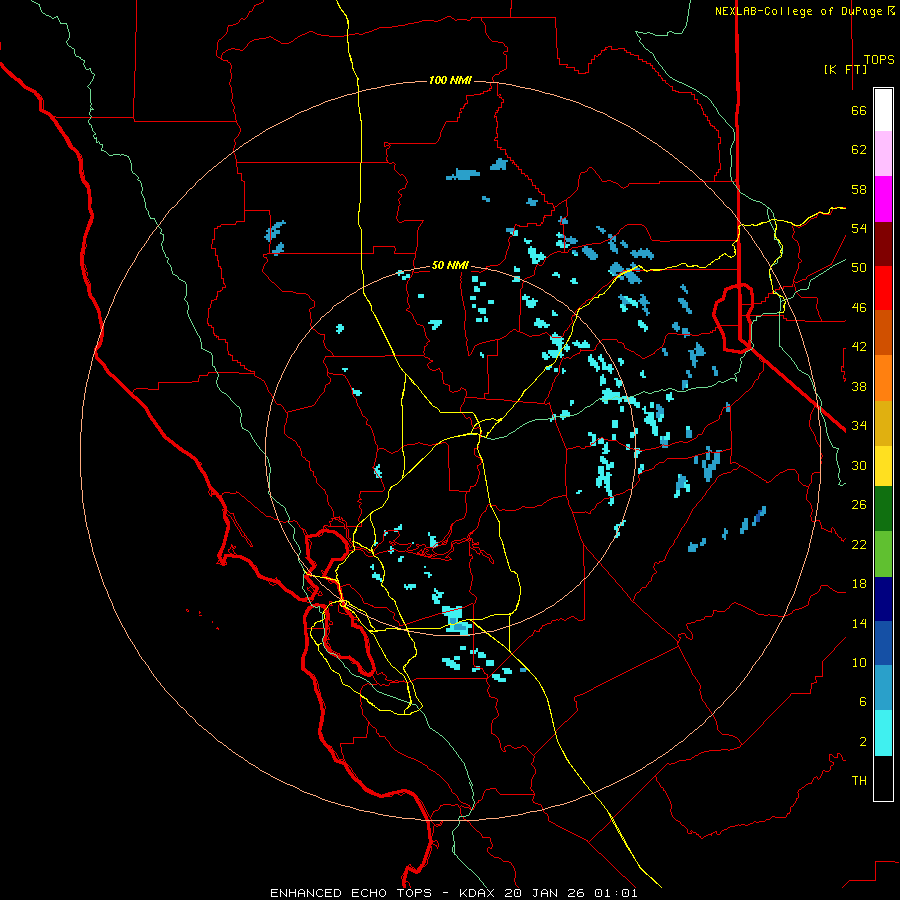Click the 18 legend value label
Image resolution: width=900 pixels, height=900 pixels.
pyautogui.click(x=859, y=584)
